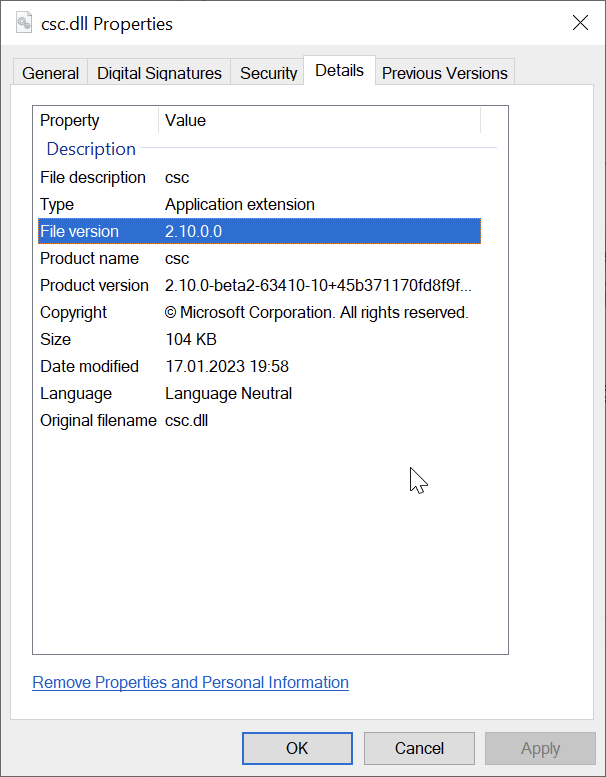
Task: Click the Apply button
Action: tap(540, 748)
